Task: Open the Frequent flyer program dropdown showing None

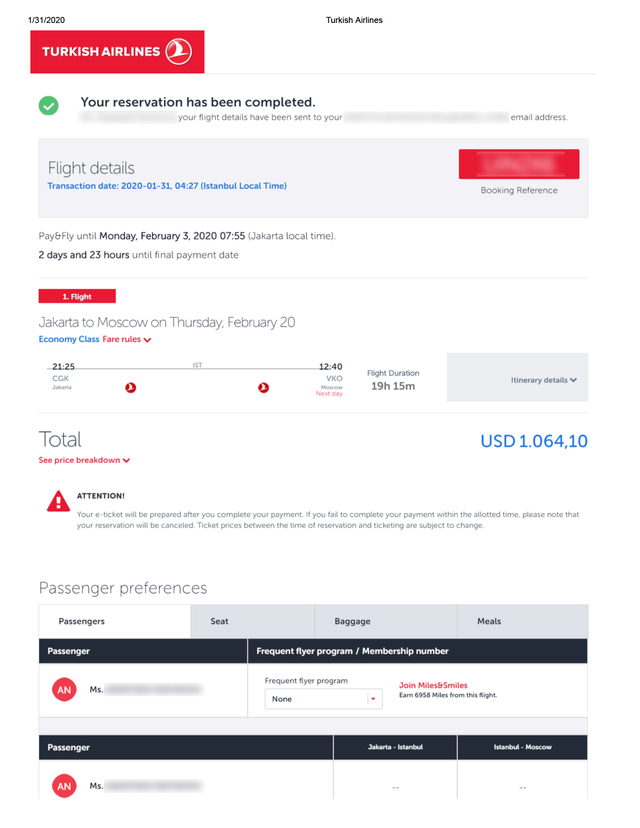Action: tap(323, 699)
